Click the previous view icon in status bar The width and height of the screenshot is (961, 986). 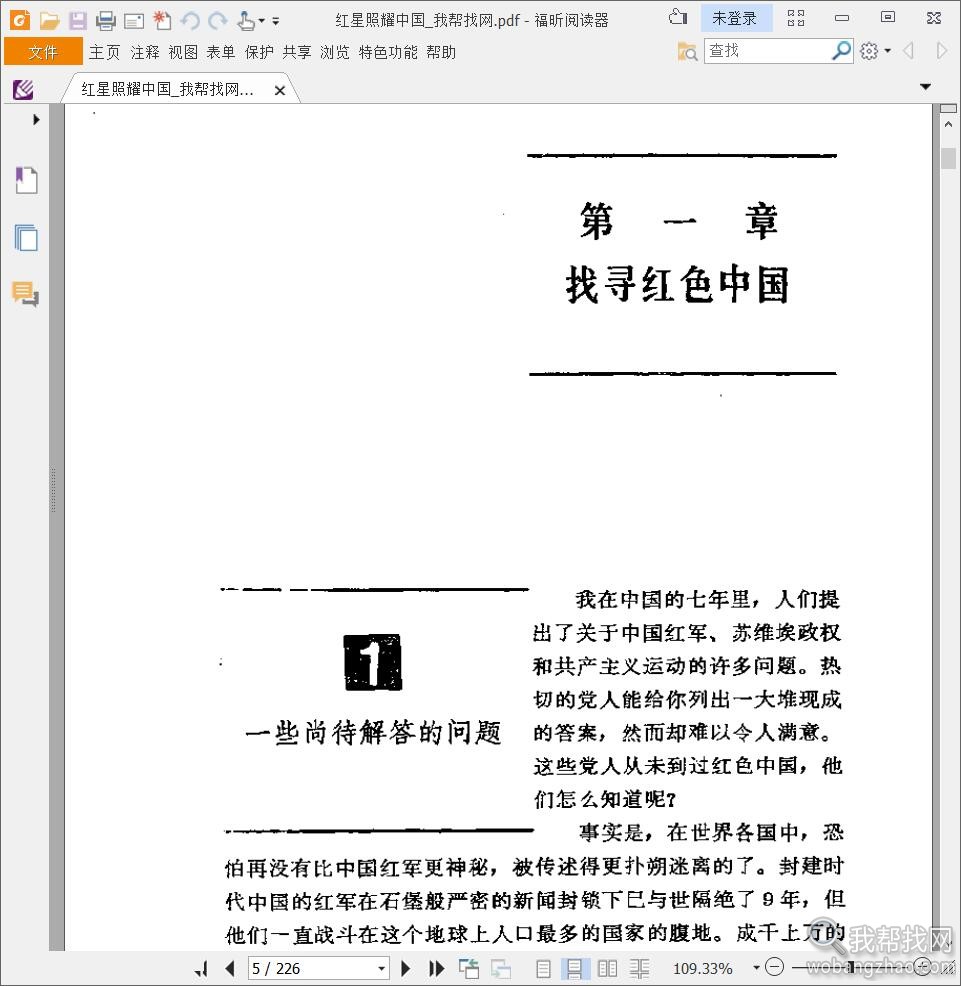(x=469, y=968)
